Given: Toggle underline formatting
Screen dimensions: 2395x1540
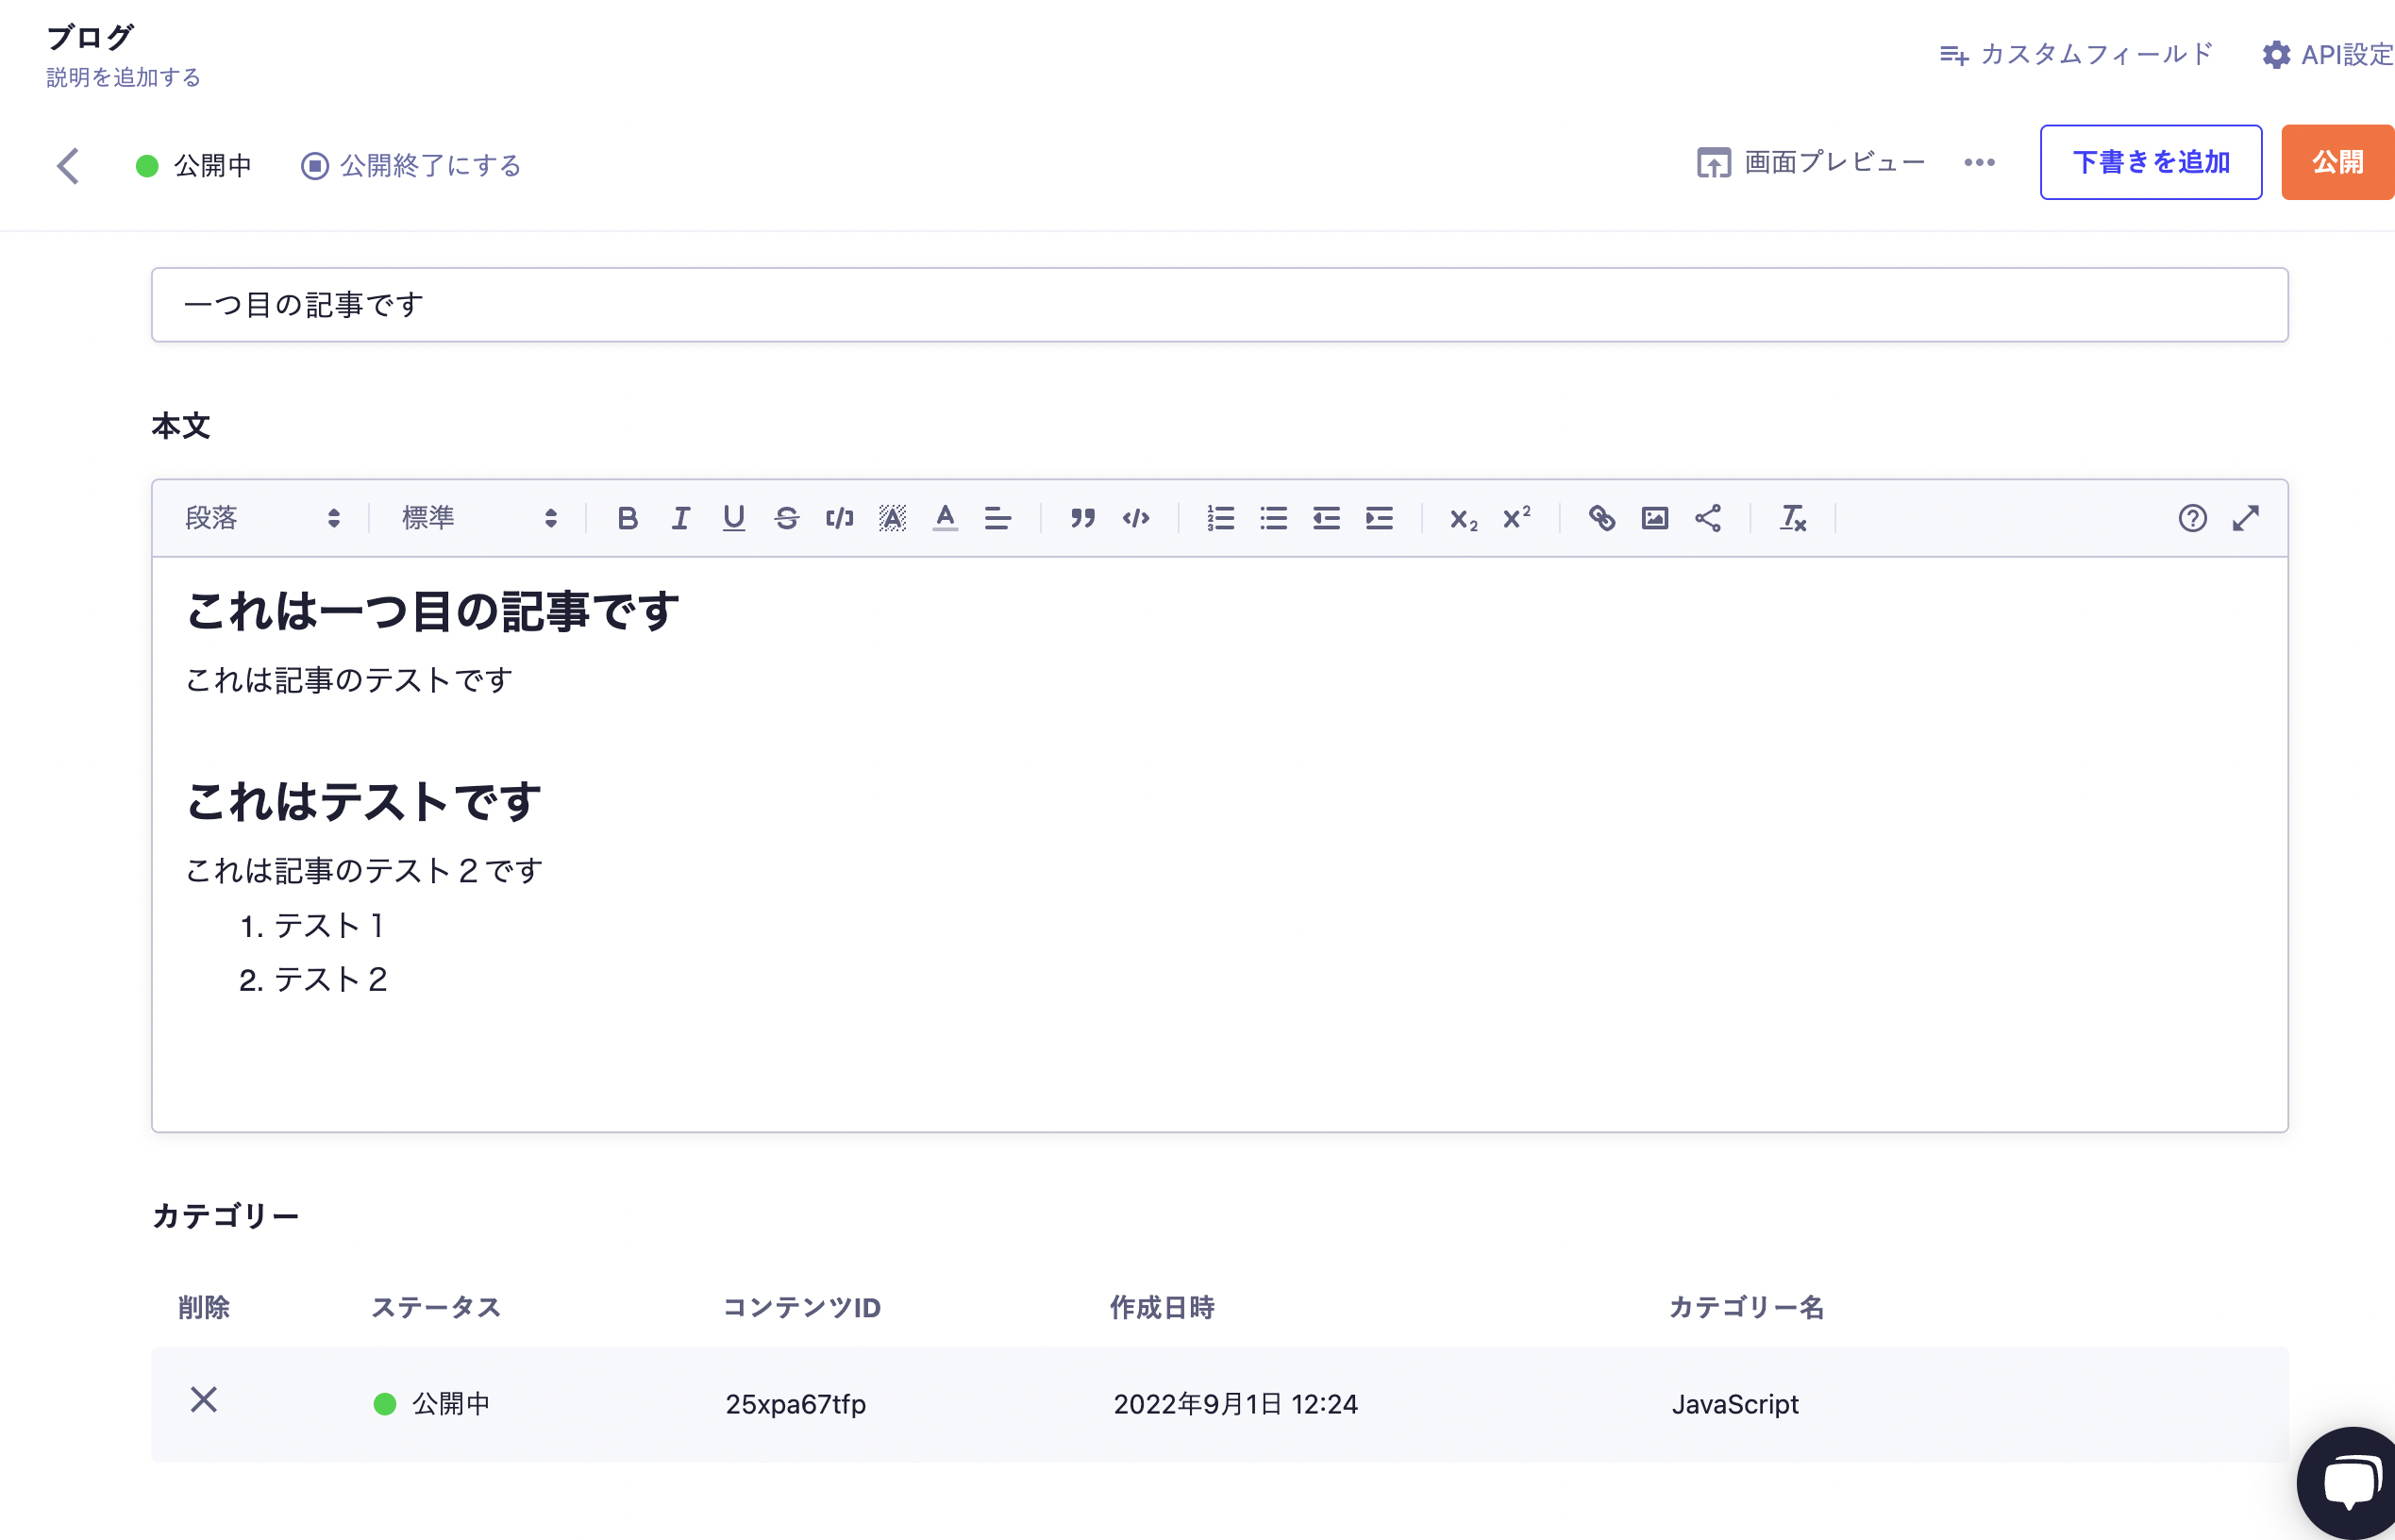Looking at the screenshot, I should [734, 518].
